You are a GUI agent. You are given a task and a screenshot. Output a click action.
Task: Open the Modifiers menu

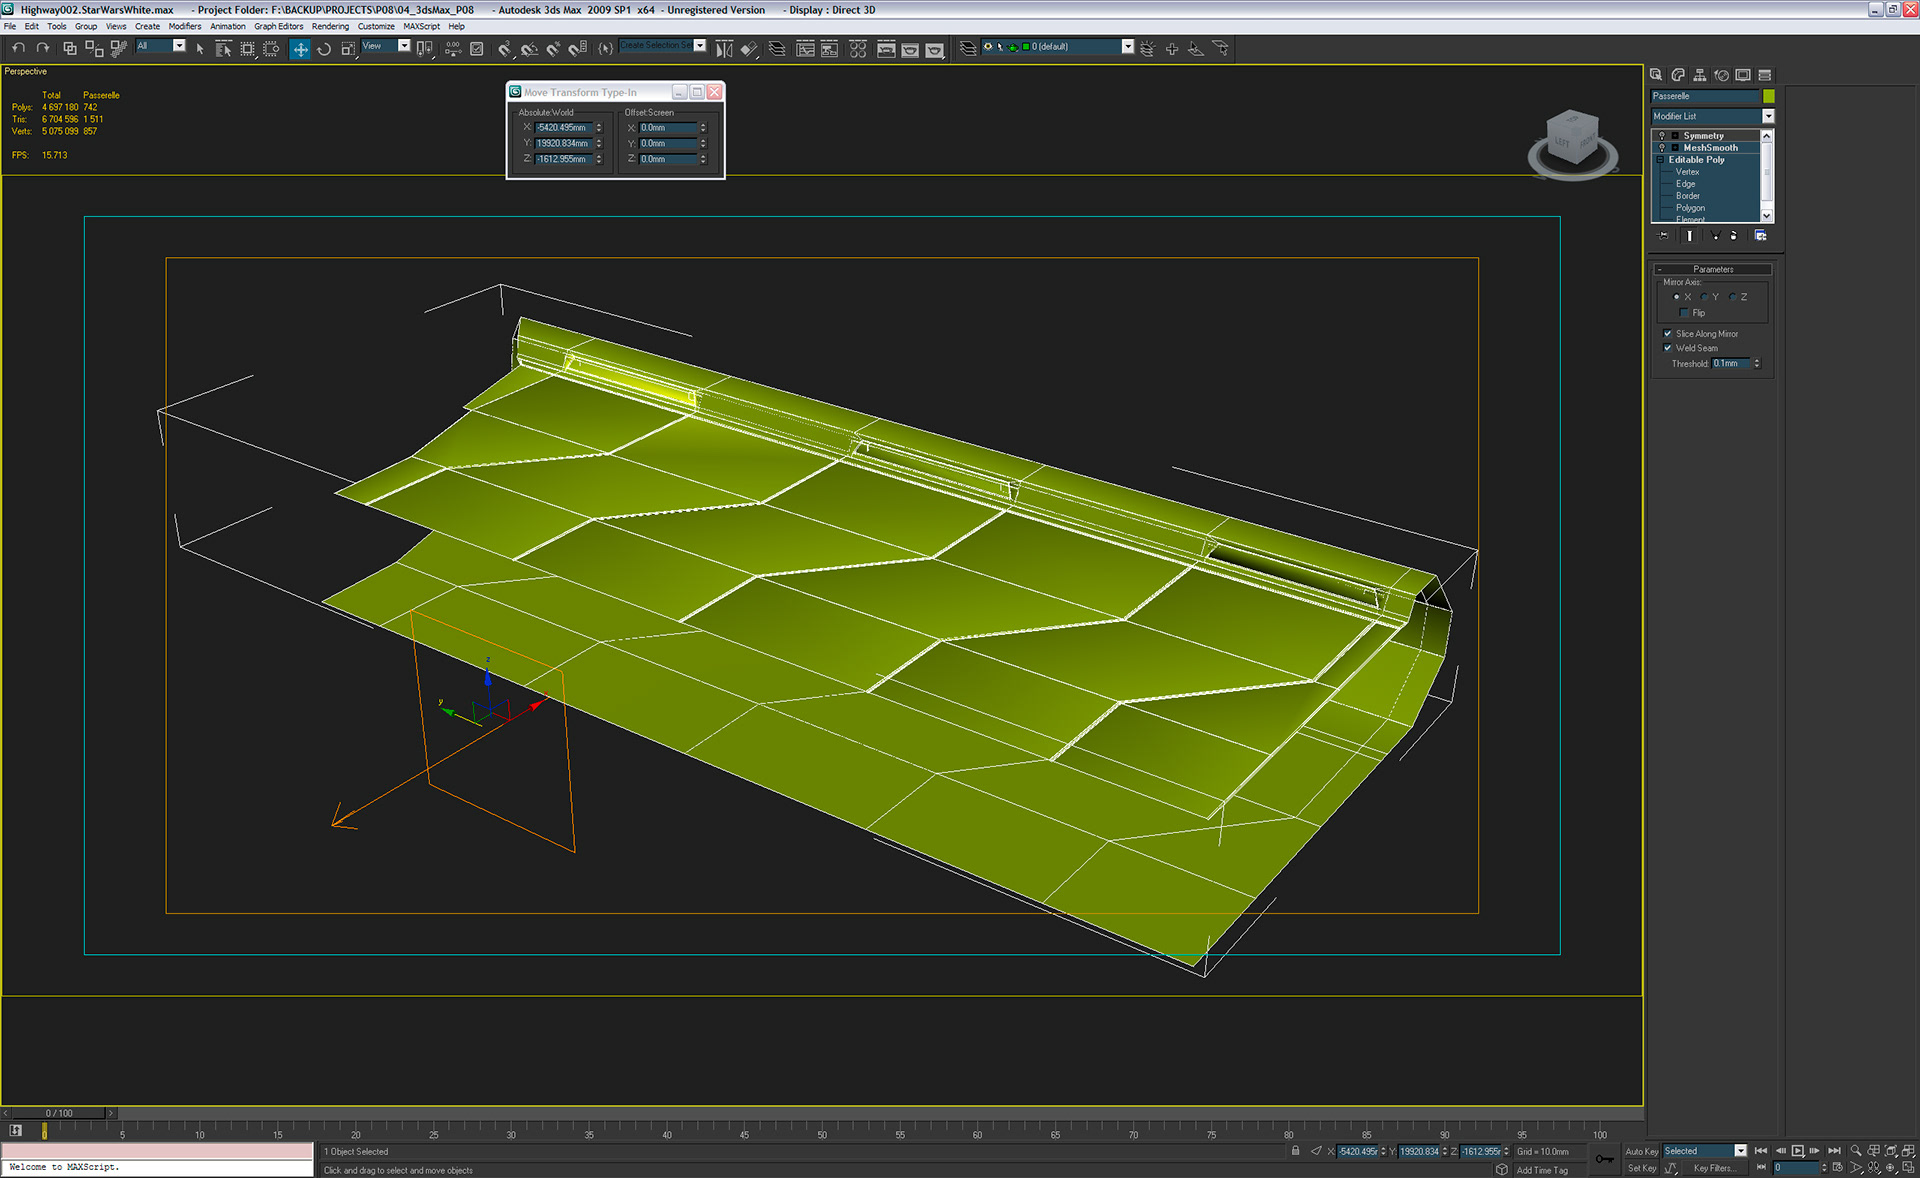(x=184, y=26)
